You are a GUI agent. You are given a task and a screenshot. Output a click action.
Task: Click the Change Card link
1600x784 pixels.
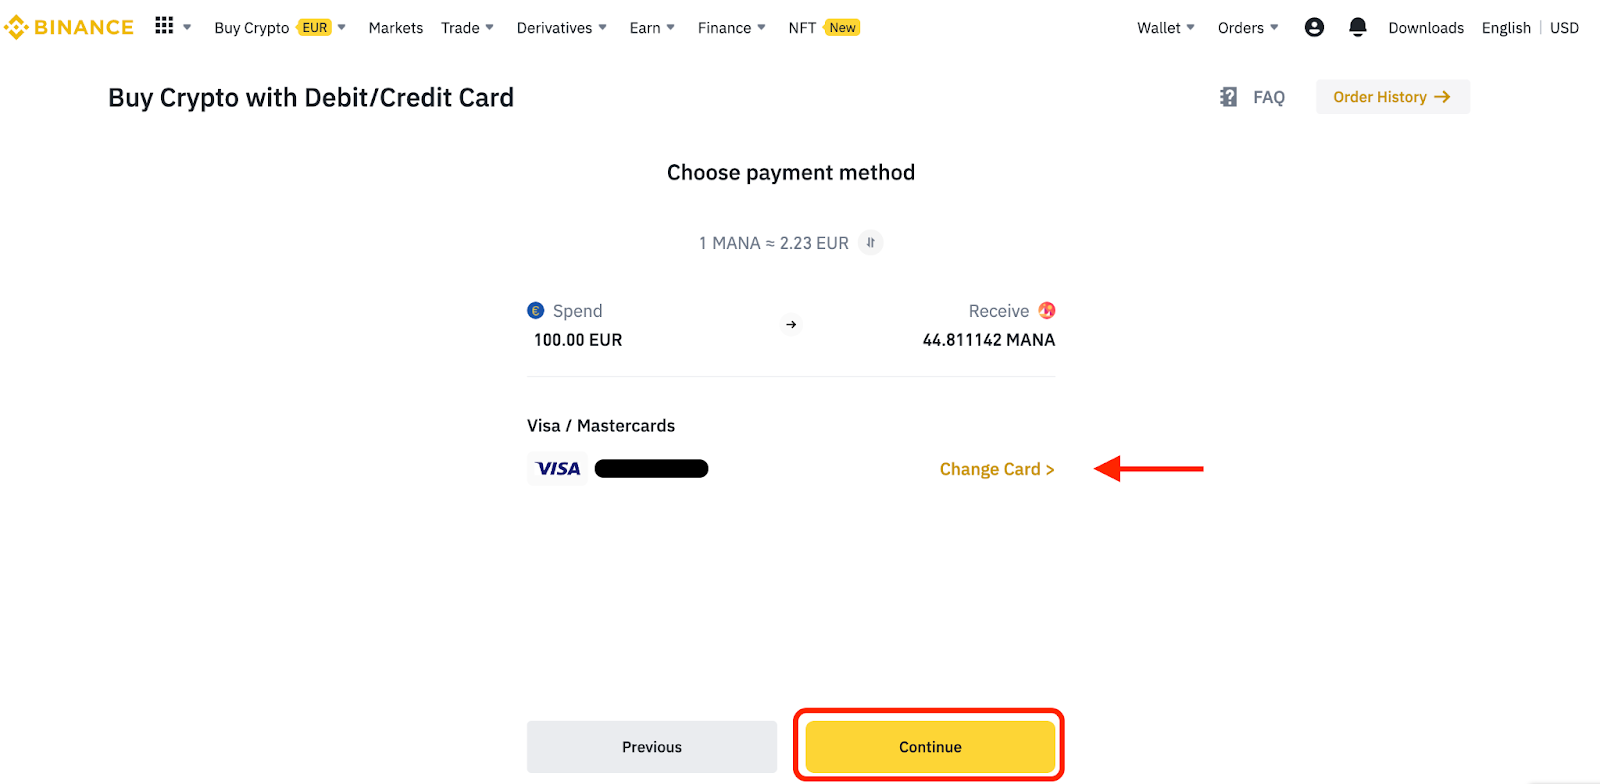[x=996, y=468]
